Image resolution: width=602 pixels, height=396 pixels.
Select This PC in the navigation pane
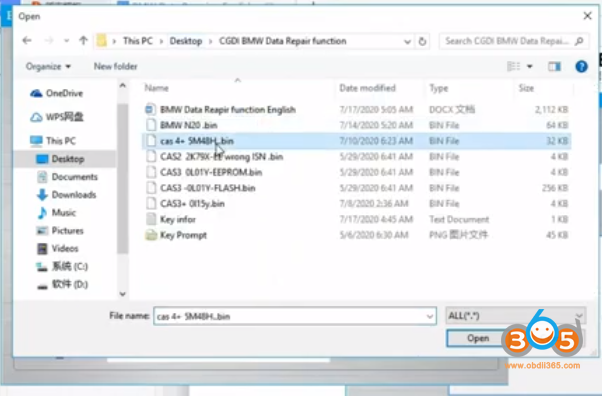tap(53, 141)
